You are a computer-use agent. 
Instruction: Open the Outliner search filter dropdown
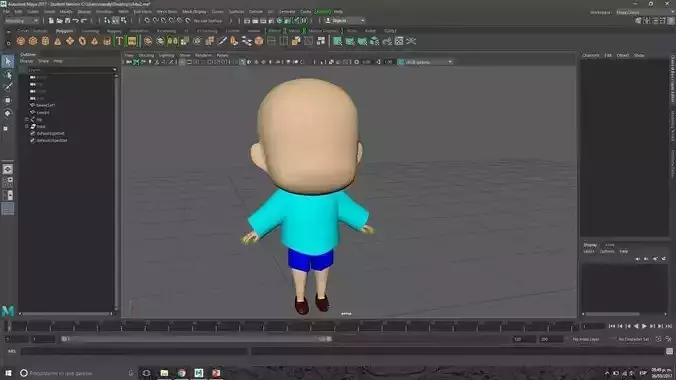pos(114,70)
